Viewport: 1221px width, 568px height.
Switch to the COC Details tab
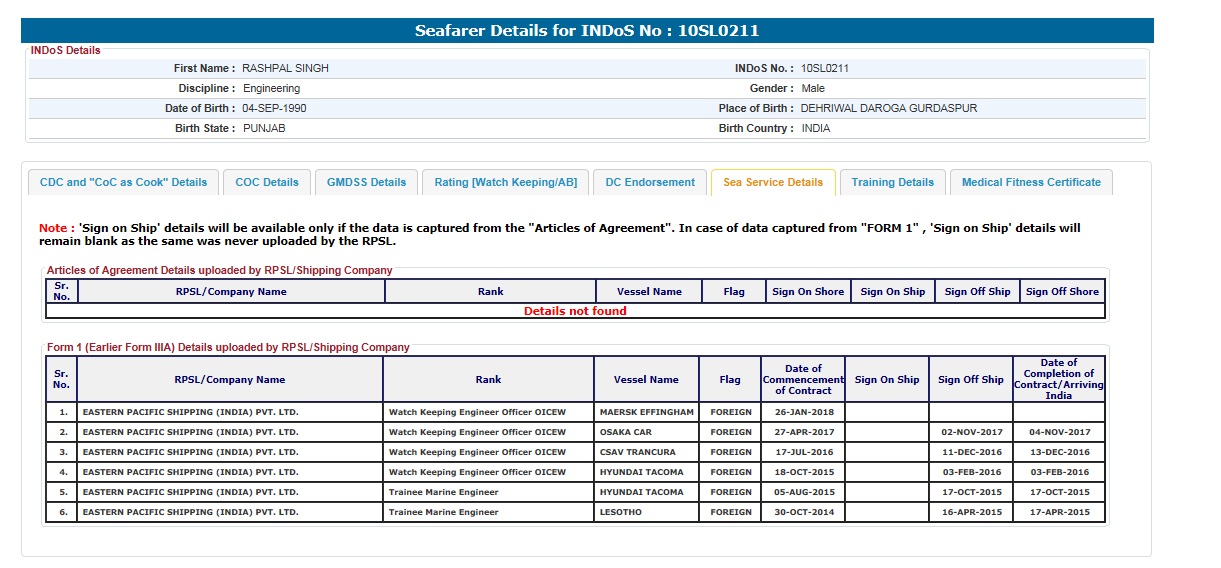267,182
